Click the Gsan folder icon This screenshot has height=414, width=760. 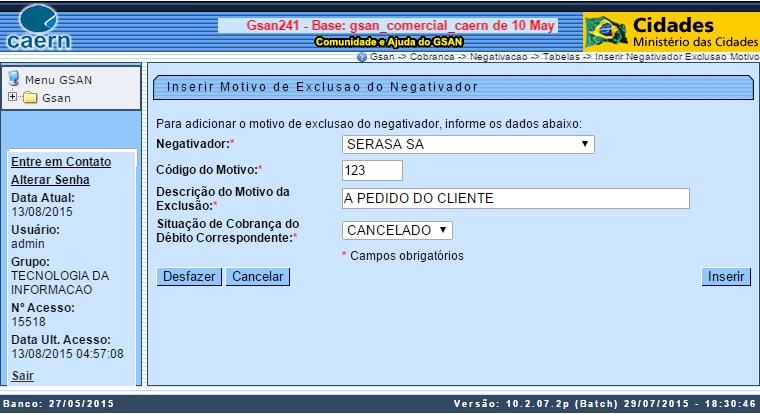pos(30,98)
